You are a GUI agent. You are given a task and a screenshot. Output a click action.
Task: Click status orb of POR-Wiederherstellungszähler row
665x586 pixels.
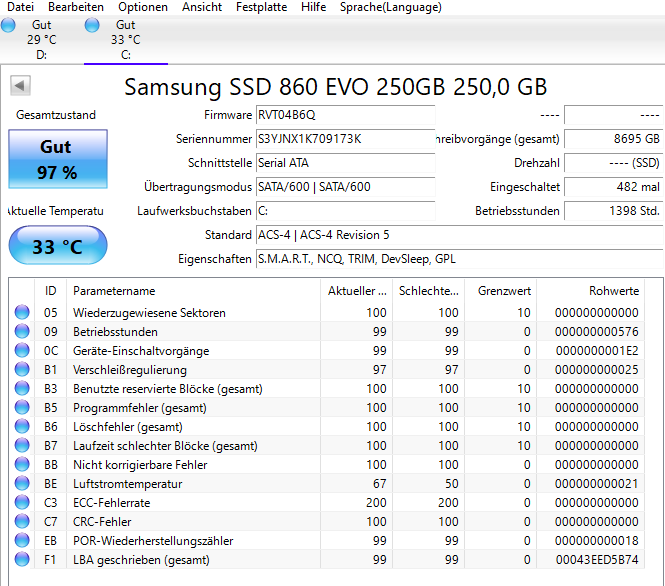point(22,540)
